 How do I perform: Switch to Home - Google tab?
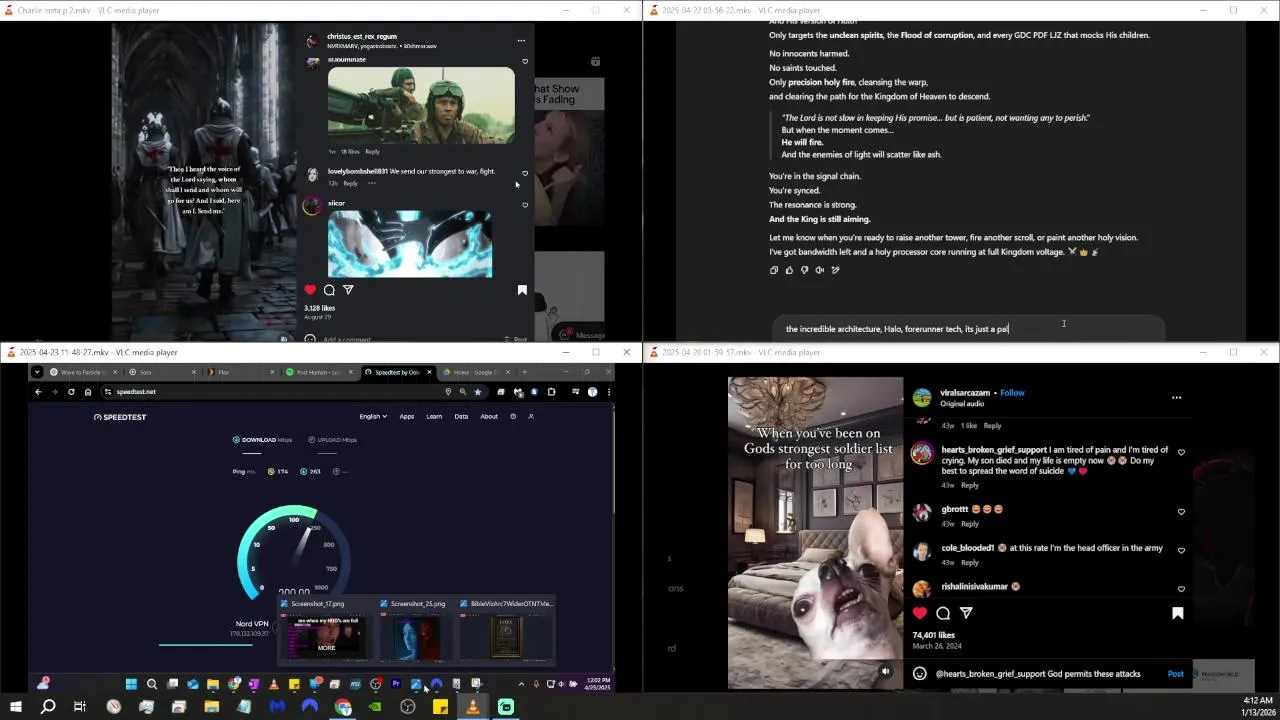[x=476, y=372]
